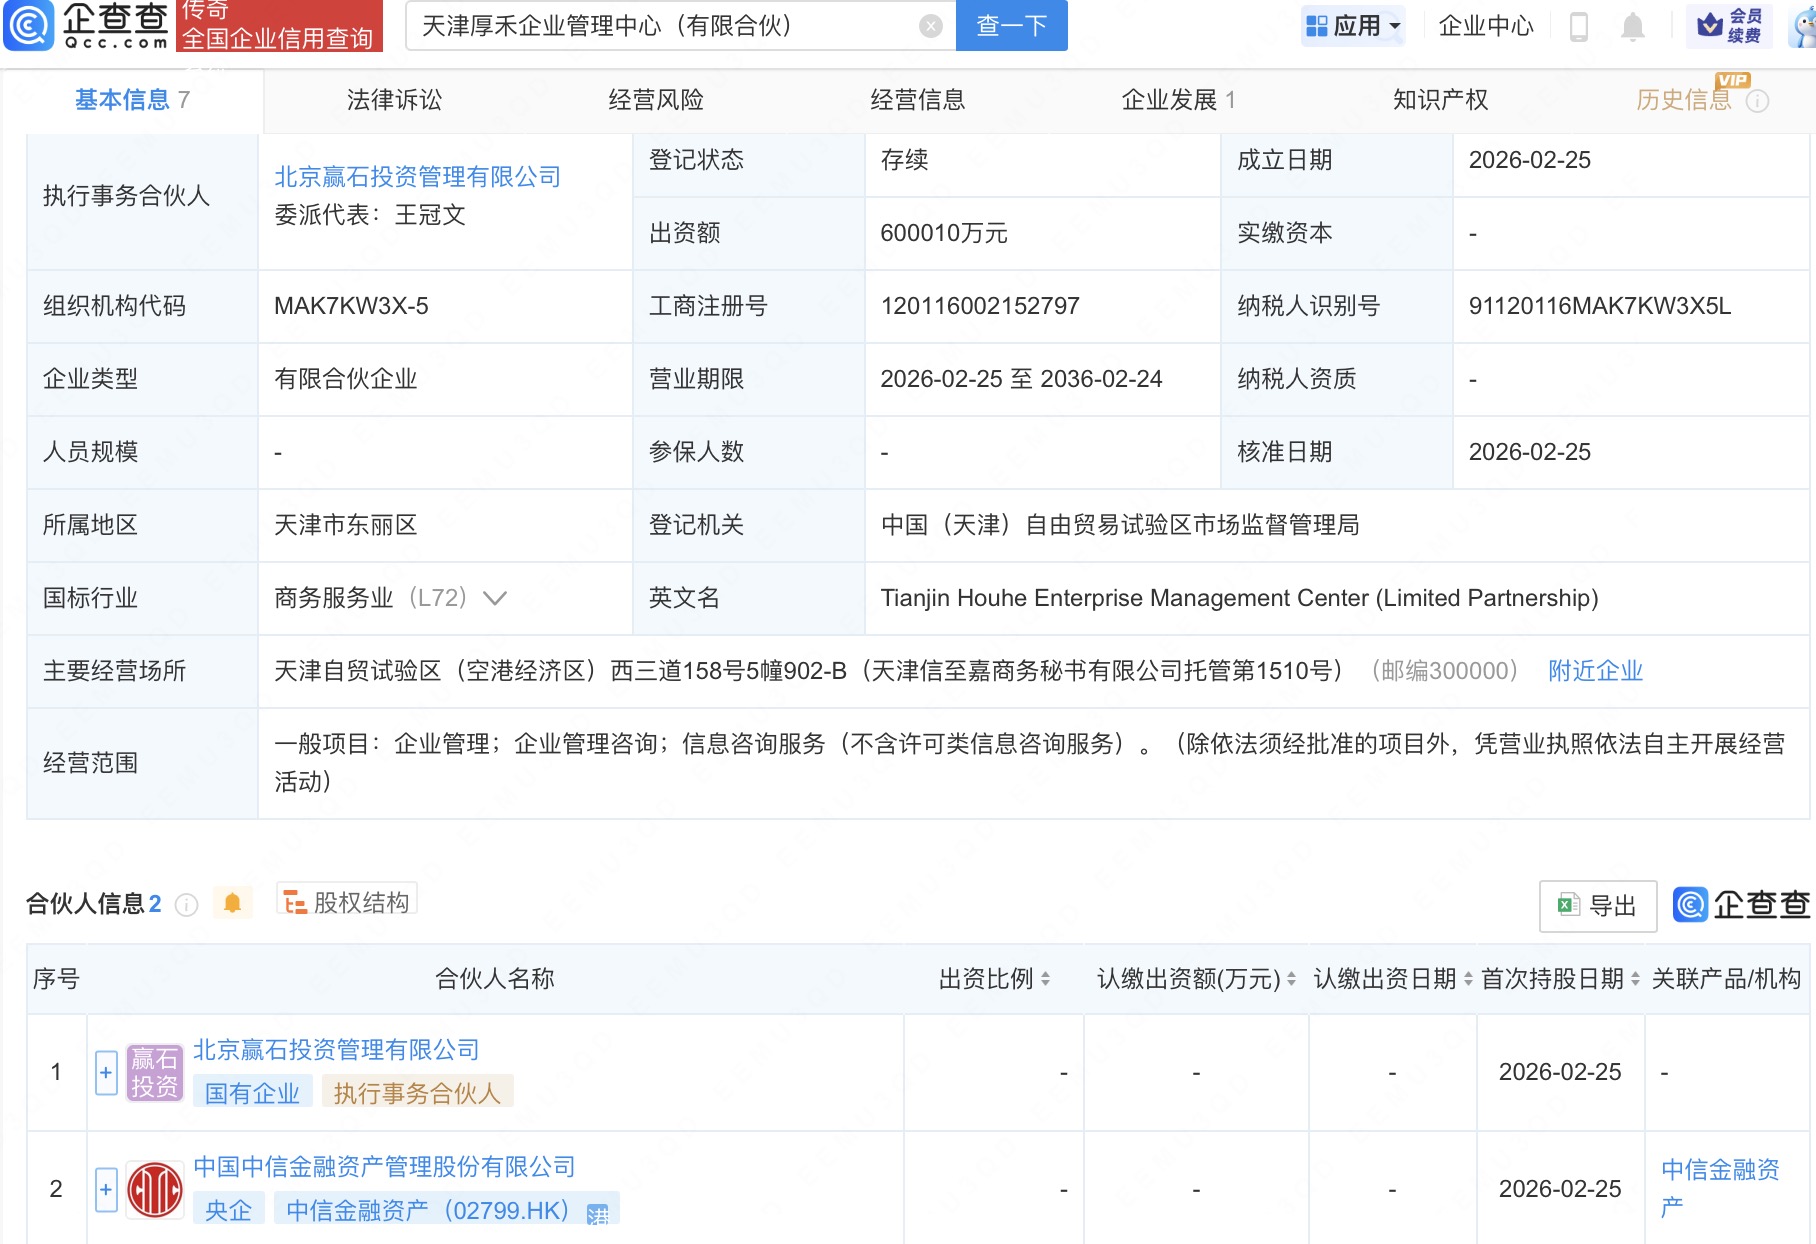Viewport: 1816px width, 1244px height.
Task: Click the Qichacha logo icon
Action: (28, 26)
